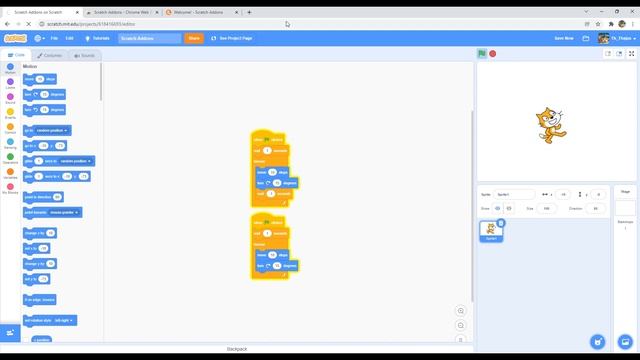640x360 pixels.
Task: Click the 'if on edge, bounce' block
Action: (x=40, y=300)
